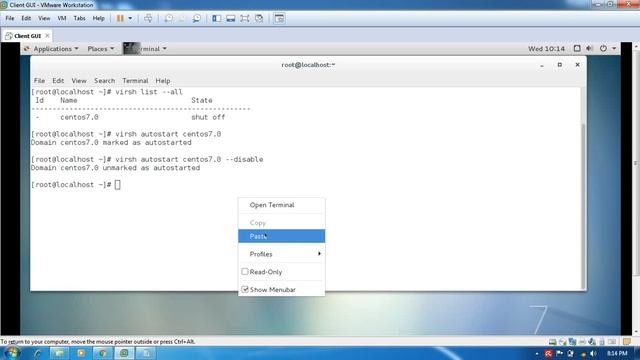Maximize the root@localhost terminal window
Screen dimensions: 640x360
560,65
